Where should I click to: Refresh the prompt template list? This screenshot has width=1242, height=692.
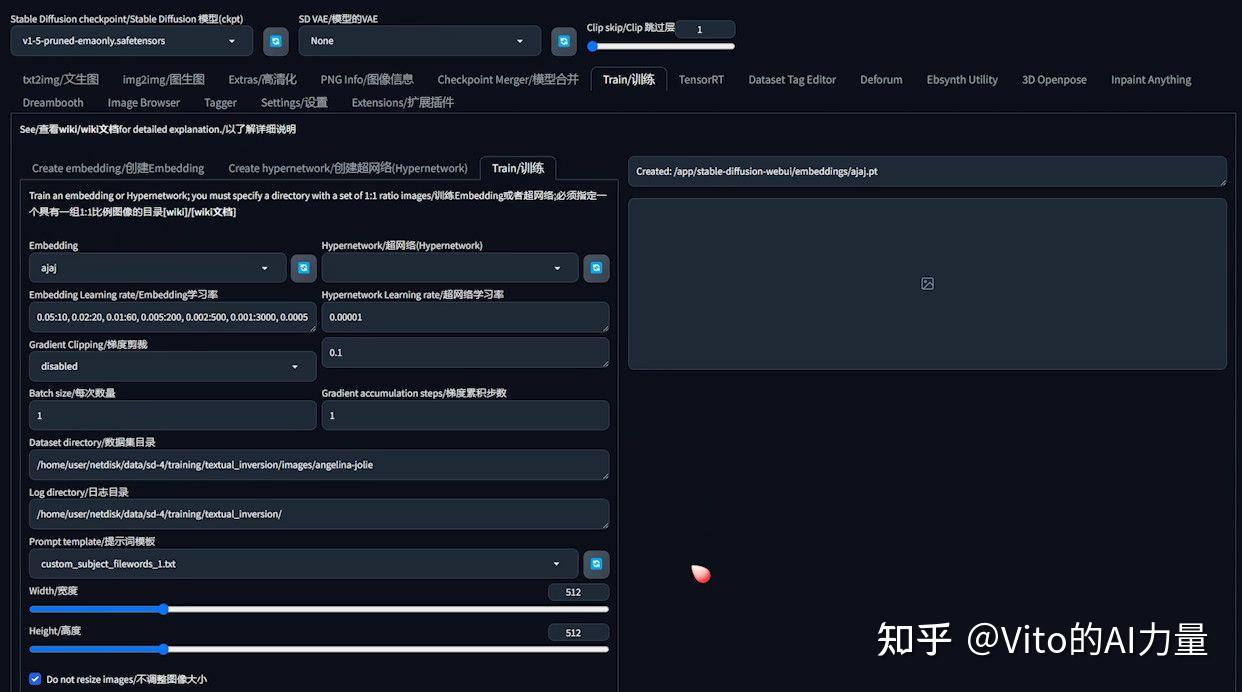point(596,564)
